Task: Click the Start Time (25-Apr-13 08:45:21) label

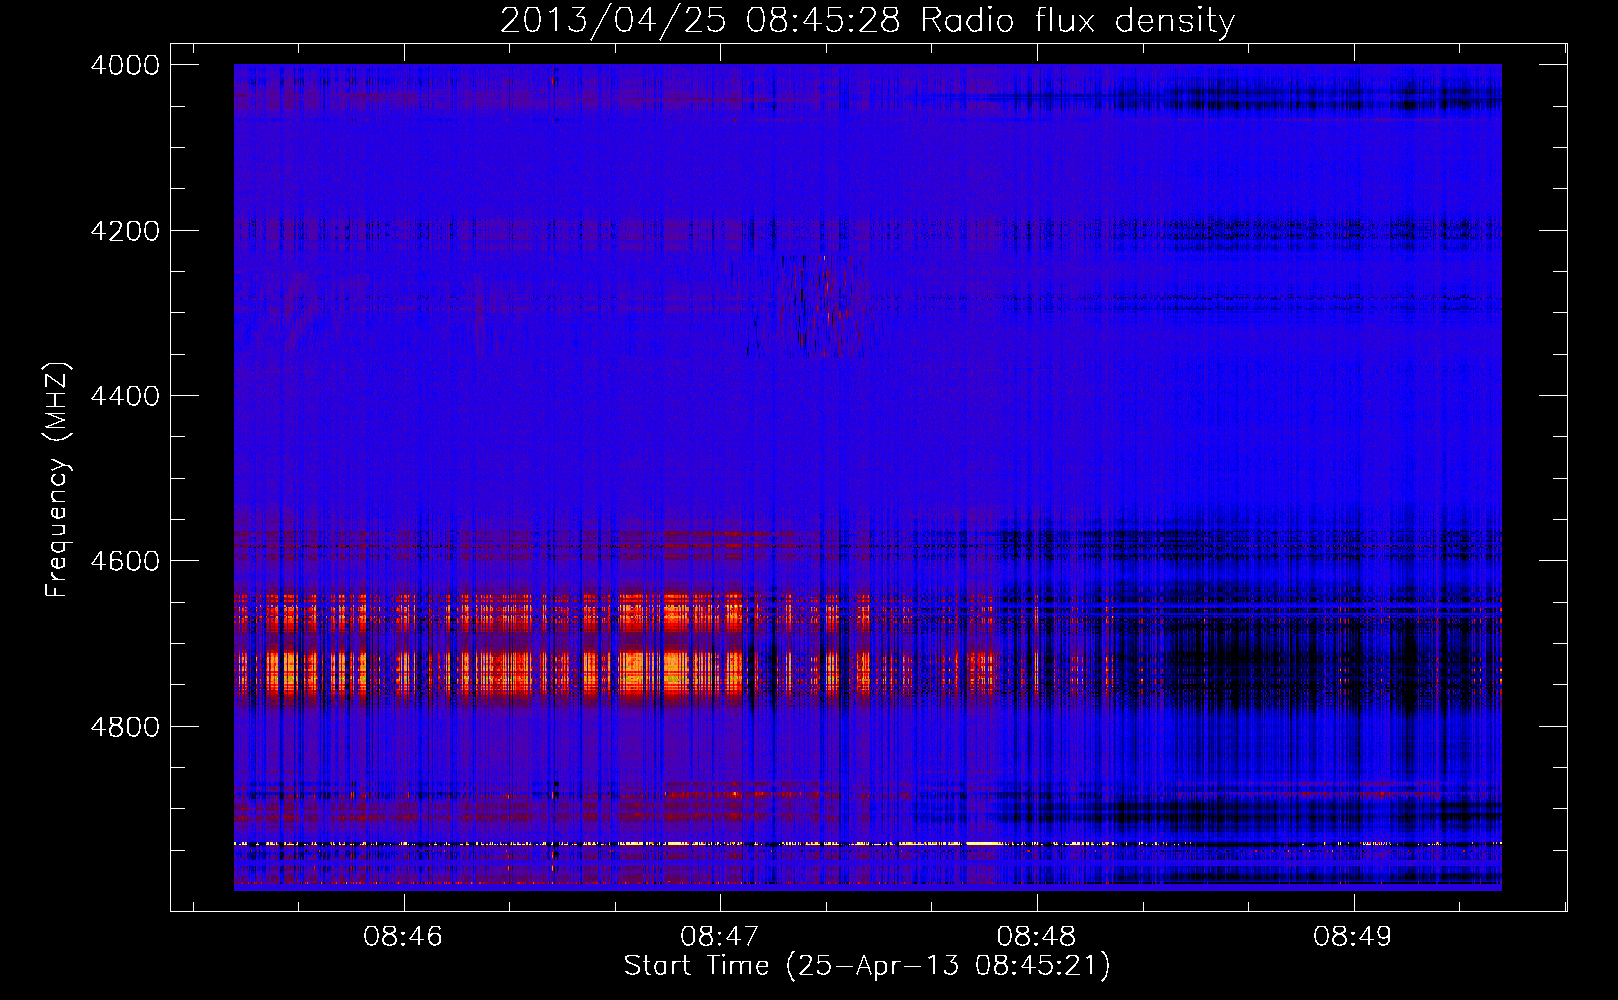Action: (867, 966)
